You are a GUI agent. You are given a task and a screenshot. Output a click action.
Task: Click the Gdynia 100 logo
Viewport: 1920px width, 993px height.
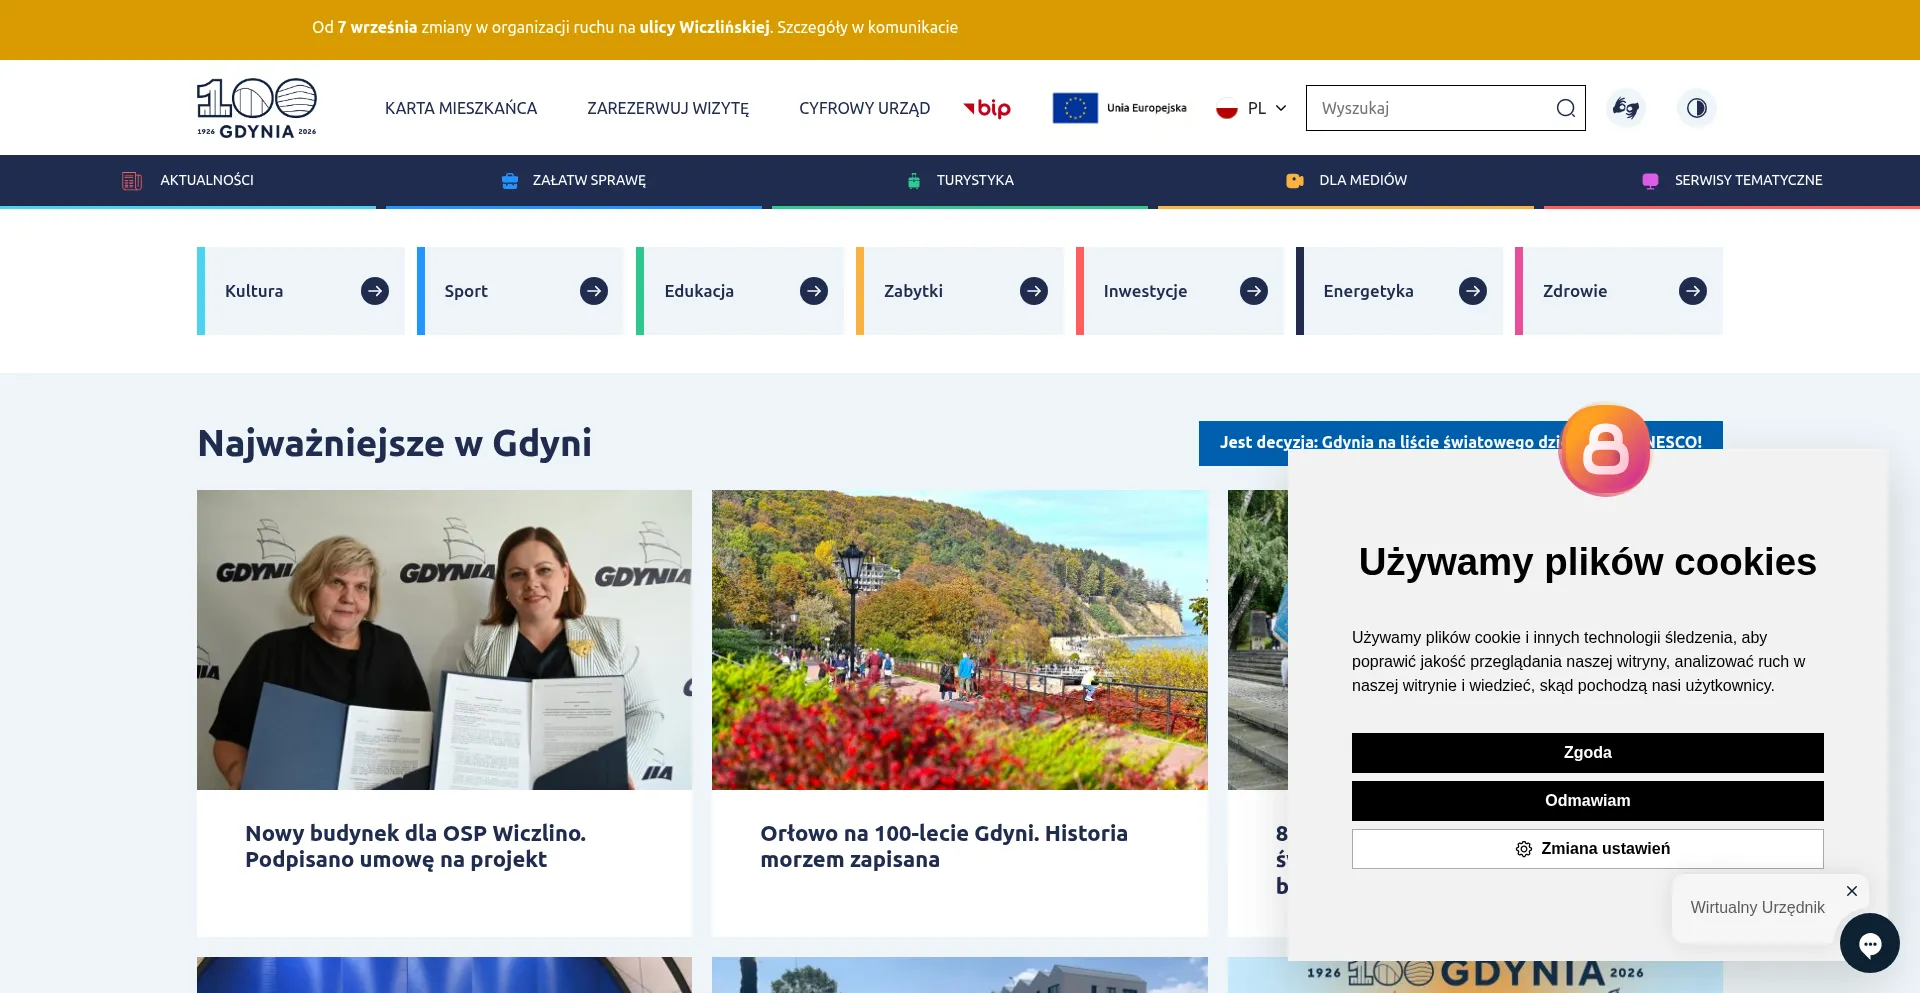point(257,108)
